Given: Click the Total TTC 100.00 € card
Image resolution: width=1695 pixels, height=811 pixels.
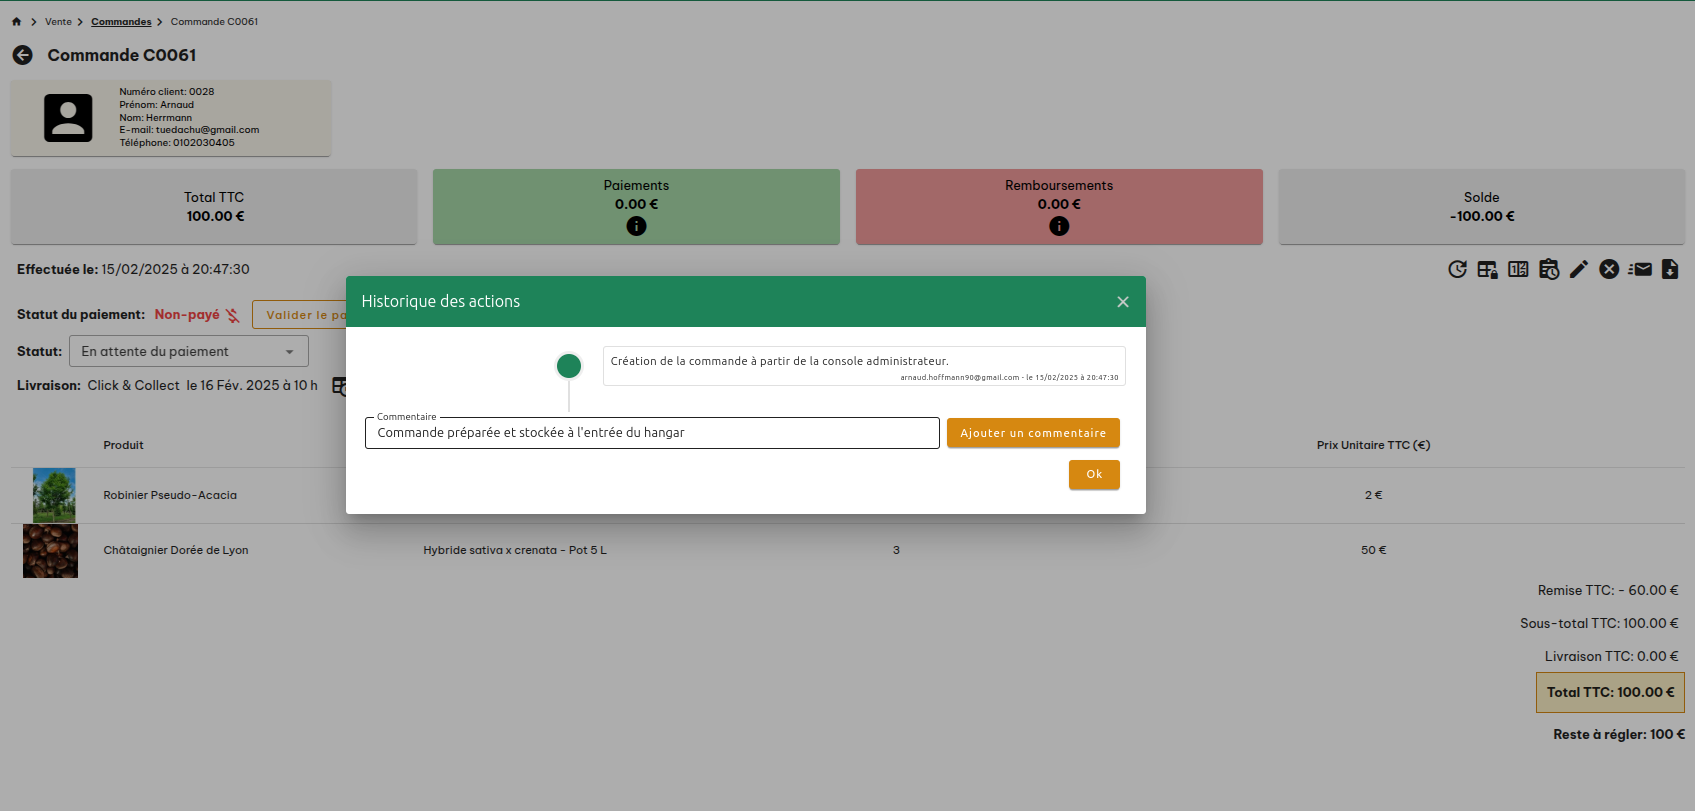Looking at the screenshot, I should [x=214, y=206].
